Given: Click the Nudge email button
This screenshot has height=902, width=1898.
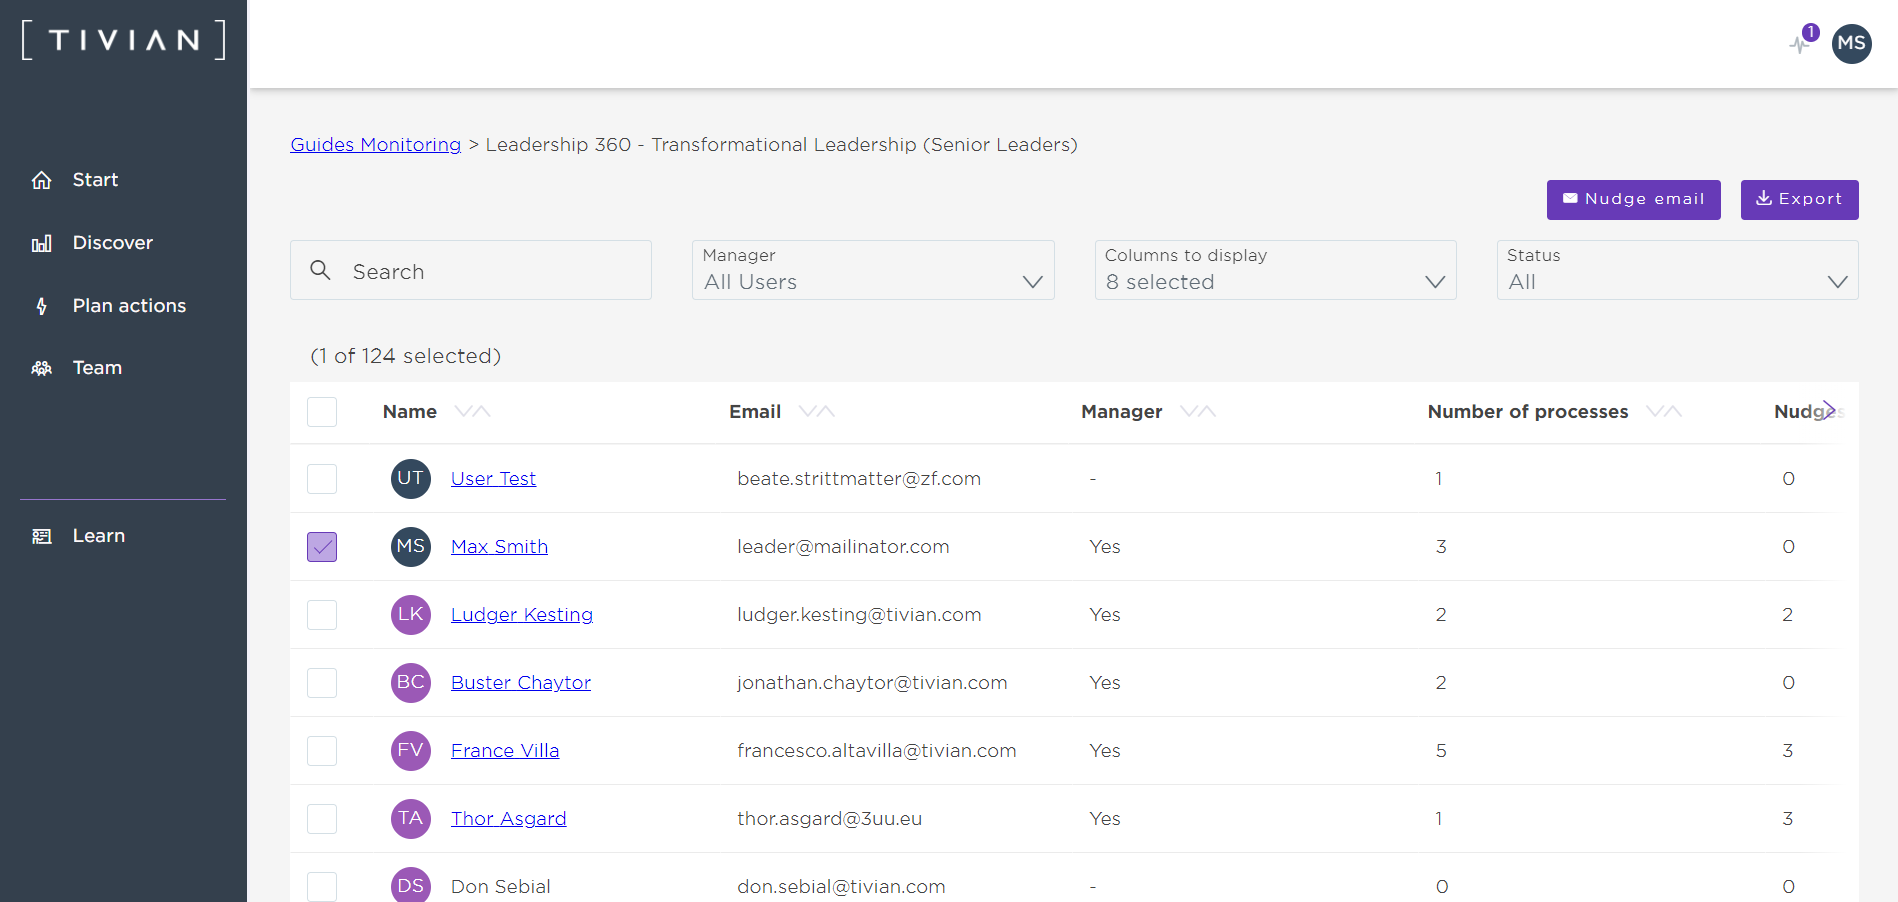Looking at the screenshot, I should pyautogui.click(x=1633, y=200).
